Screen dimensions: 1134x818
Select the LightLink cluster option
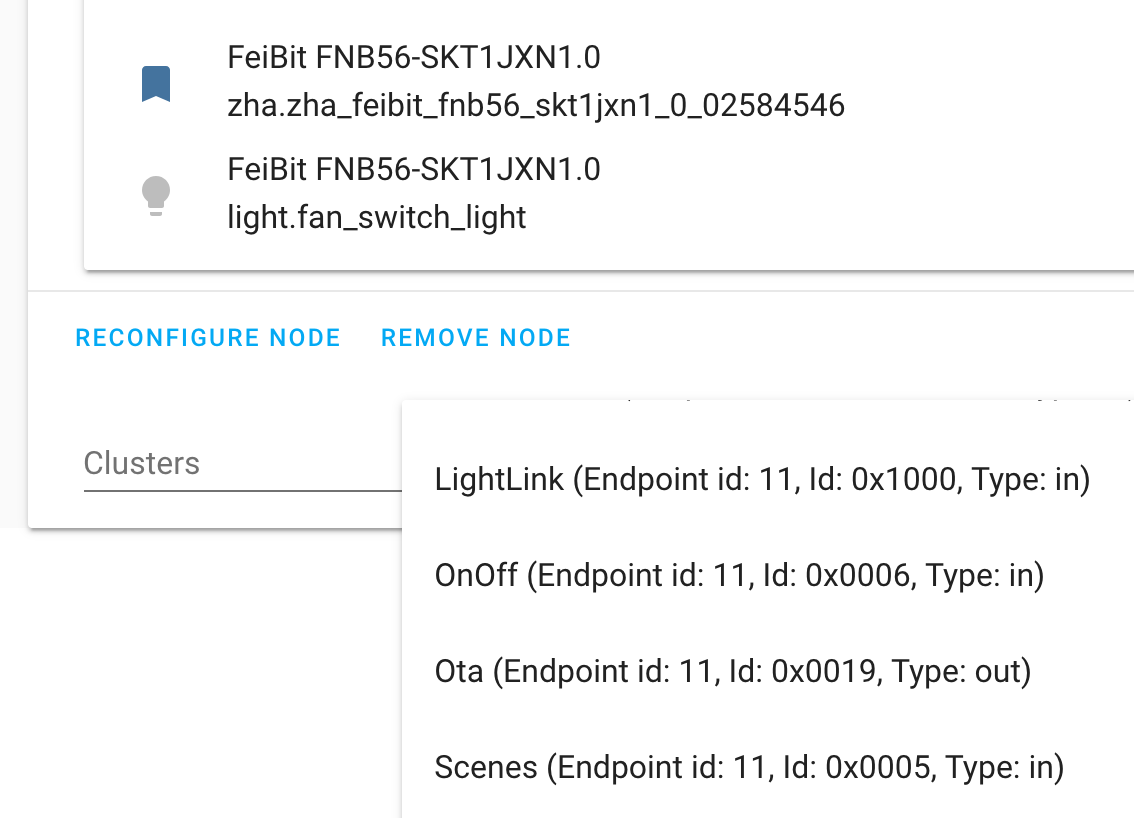click(x=762, y=479)
